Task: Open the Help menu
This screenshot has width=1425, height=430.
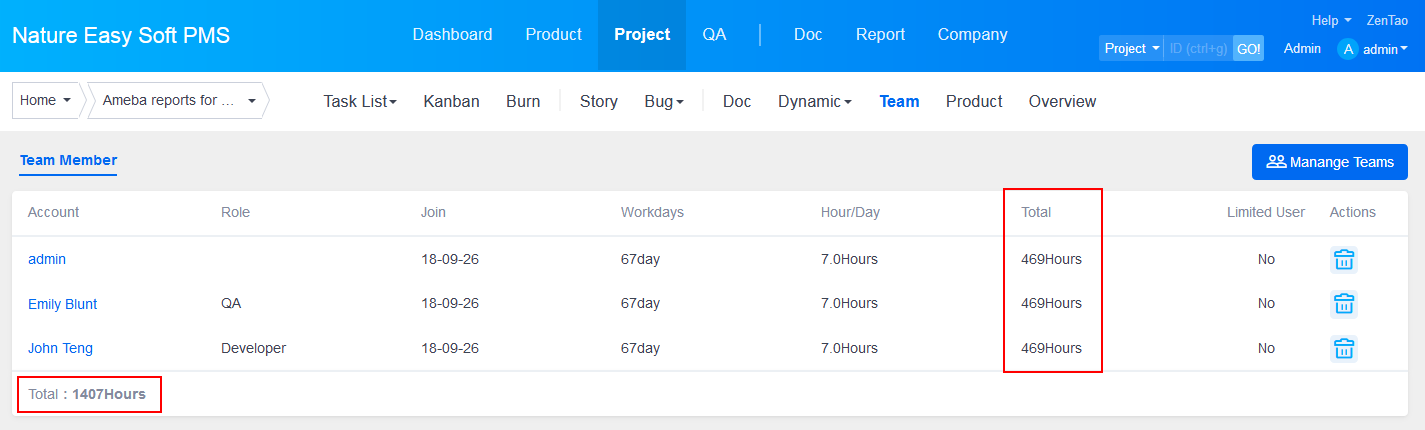Action: (1330, 20)
